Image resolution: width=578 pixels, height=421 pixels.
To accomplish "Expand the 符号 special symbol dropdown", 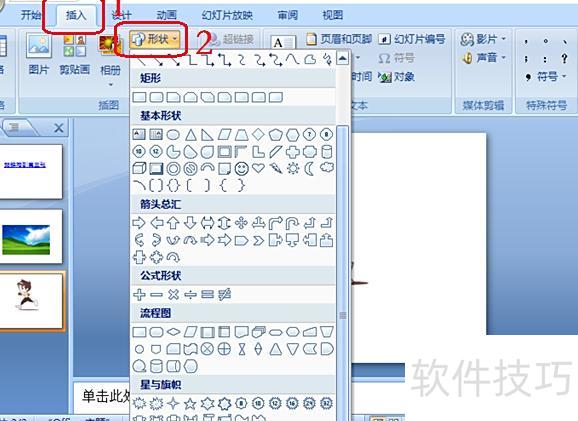I will click(x=546, y=77).
